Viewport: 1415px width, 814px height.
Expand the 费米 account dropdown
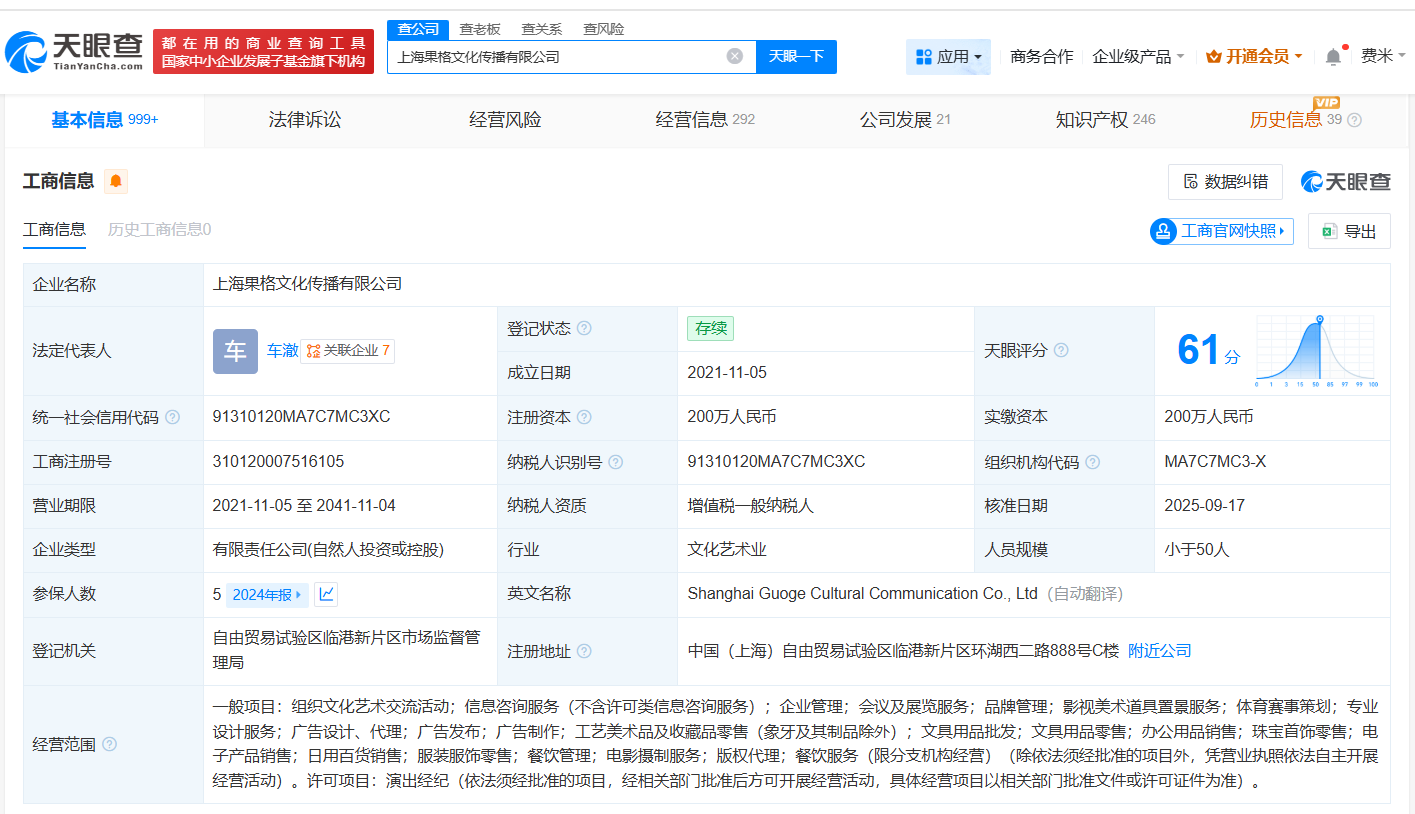[x=1383, y=56]
